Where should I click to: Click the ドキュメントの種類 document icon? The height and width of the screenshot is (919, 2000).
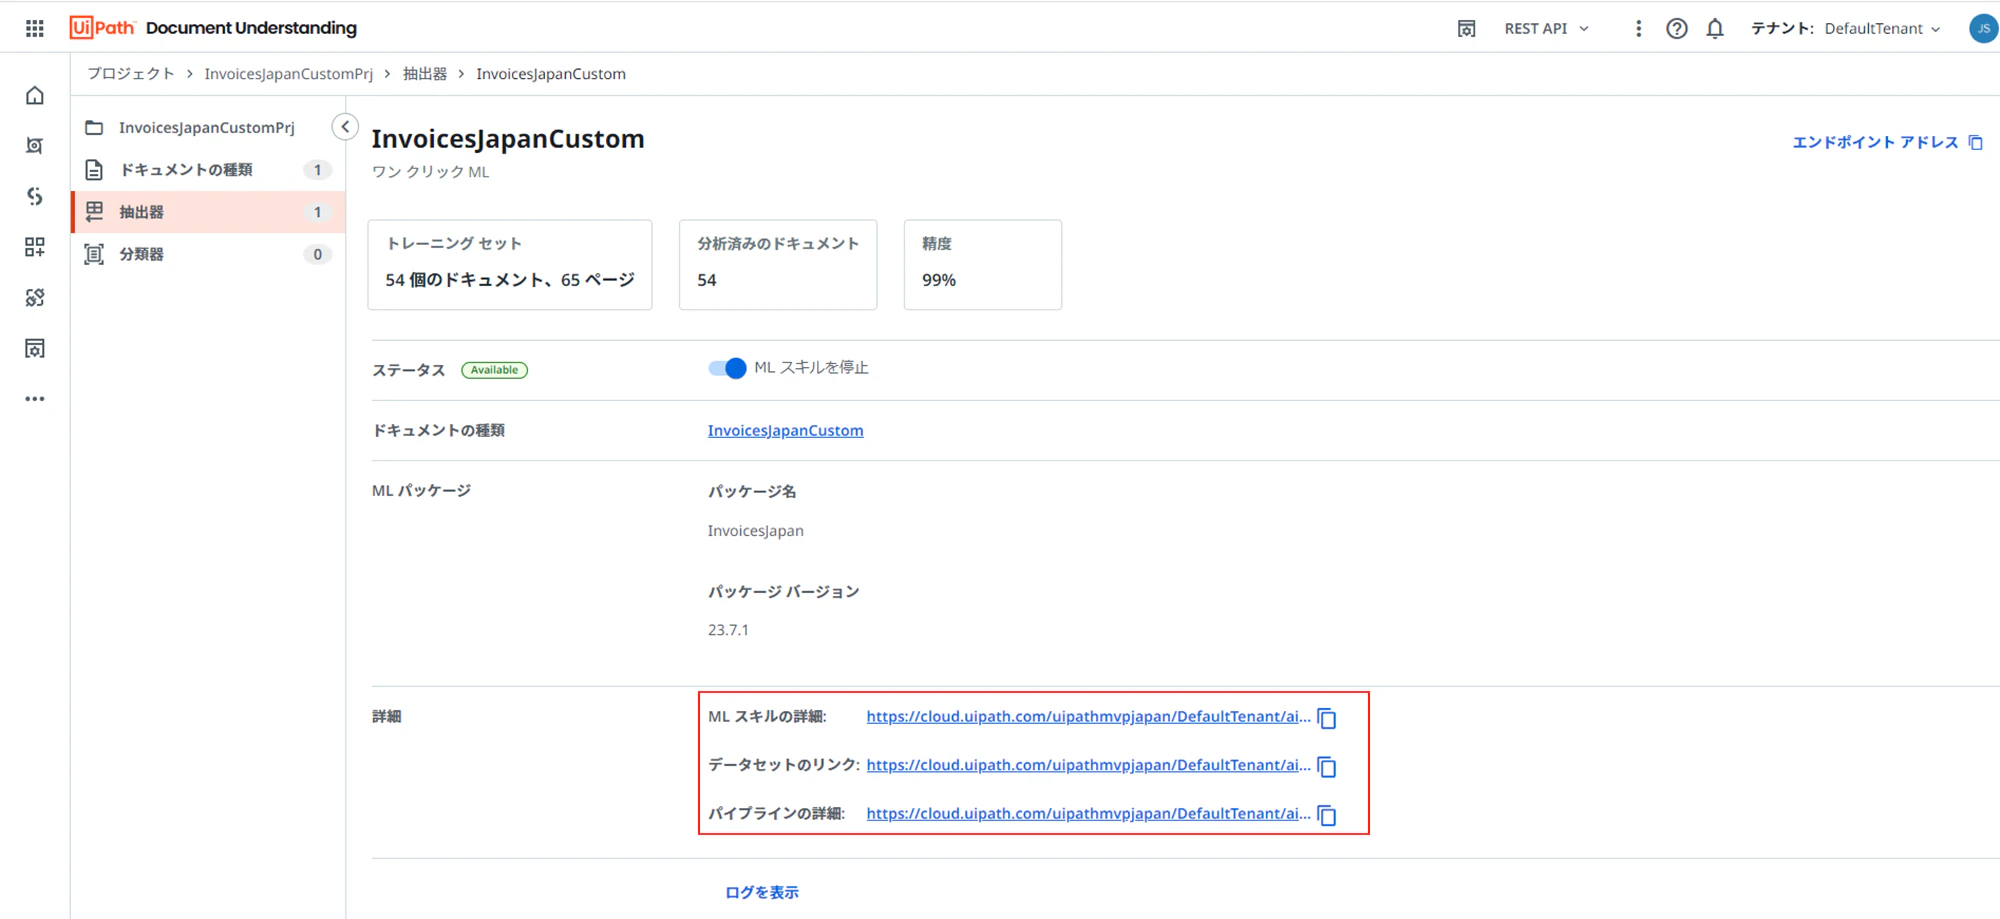pos(94,170)
